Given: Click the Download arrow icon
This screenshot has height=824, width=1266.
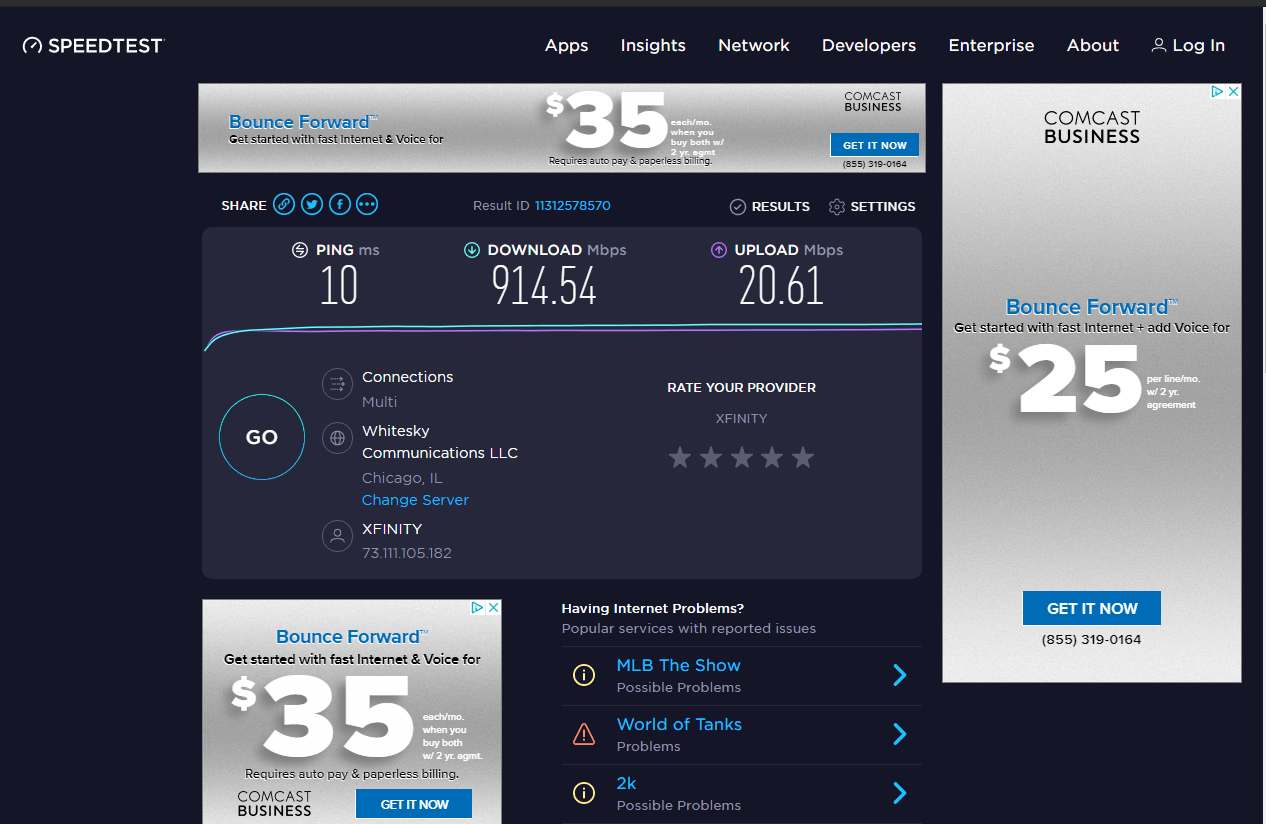Looking at the screenshot, I should point(472,250).
